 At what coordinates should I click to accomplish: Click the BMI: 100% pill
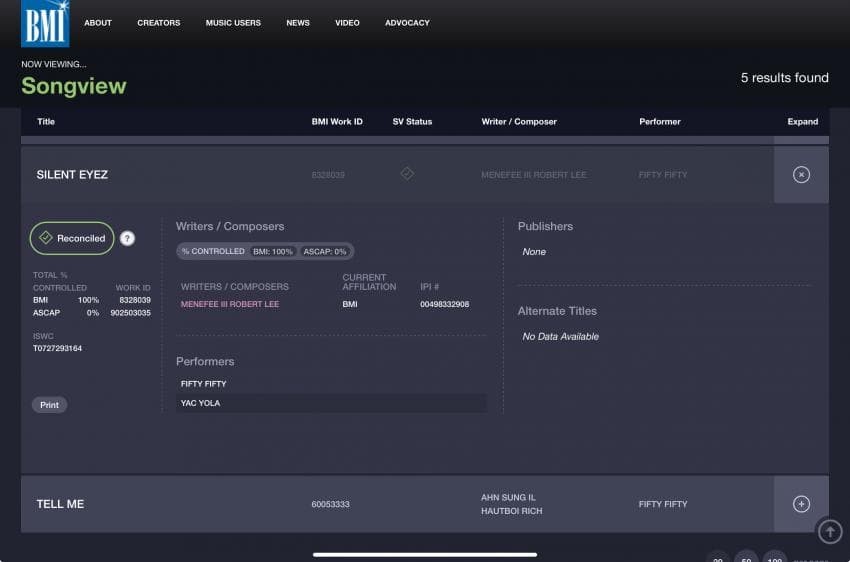(273, 251)
